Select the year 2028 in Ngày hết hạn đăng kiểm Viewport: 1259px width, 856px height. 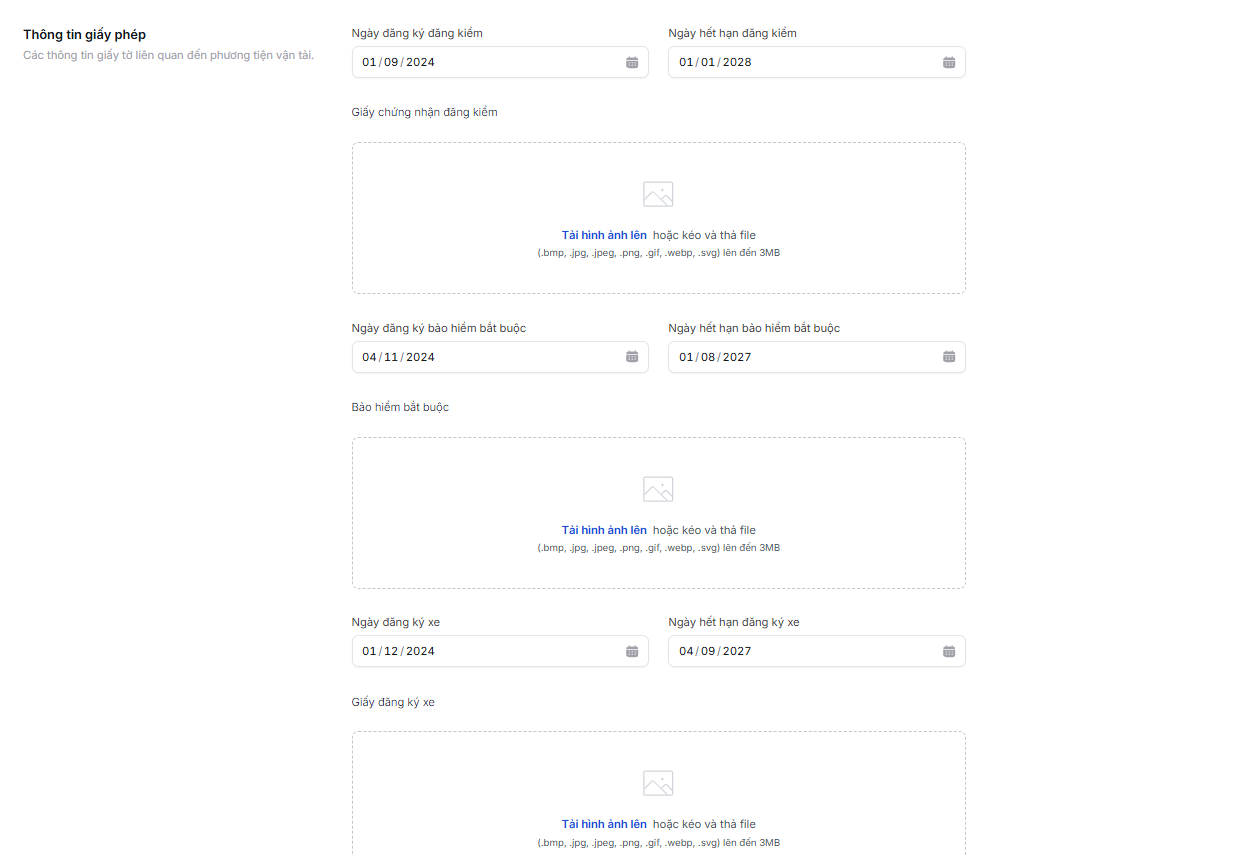[x=737, y=62]
